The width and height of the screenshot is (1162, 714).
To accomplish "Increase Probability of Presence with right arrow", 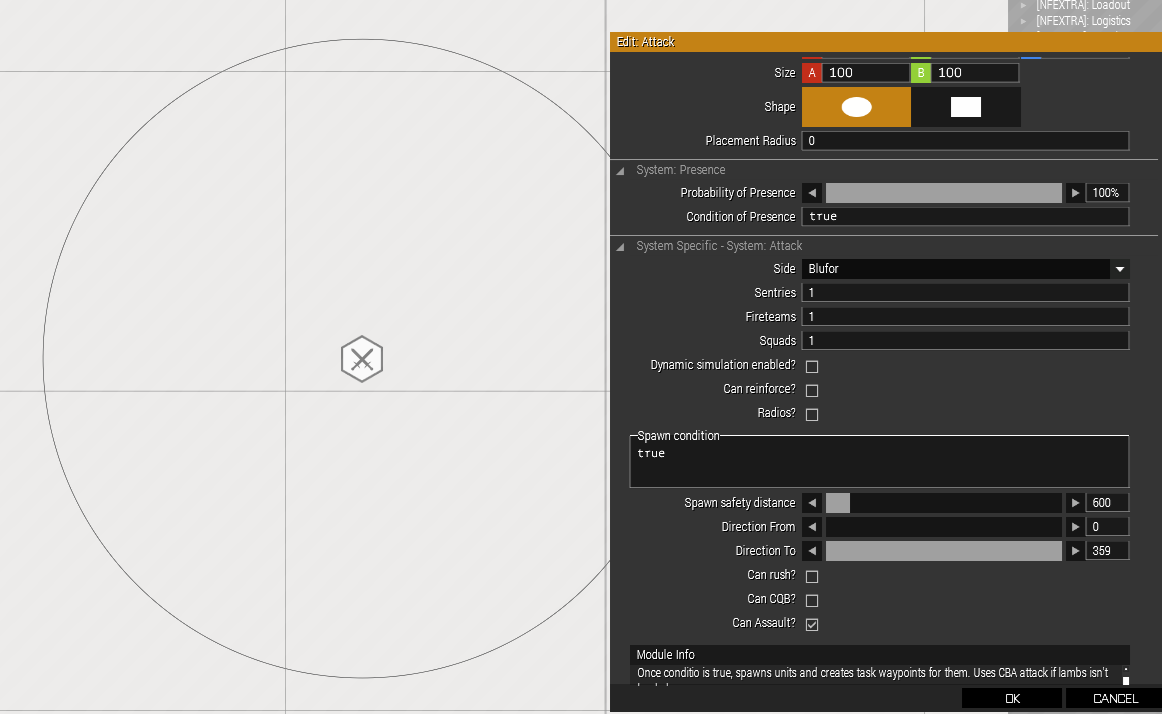I will (x=1075, y=193).
